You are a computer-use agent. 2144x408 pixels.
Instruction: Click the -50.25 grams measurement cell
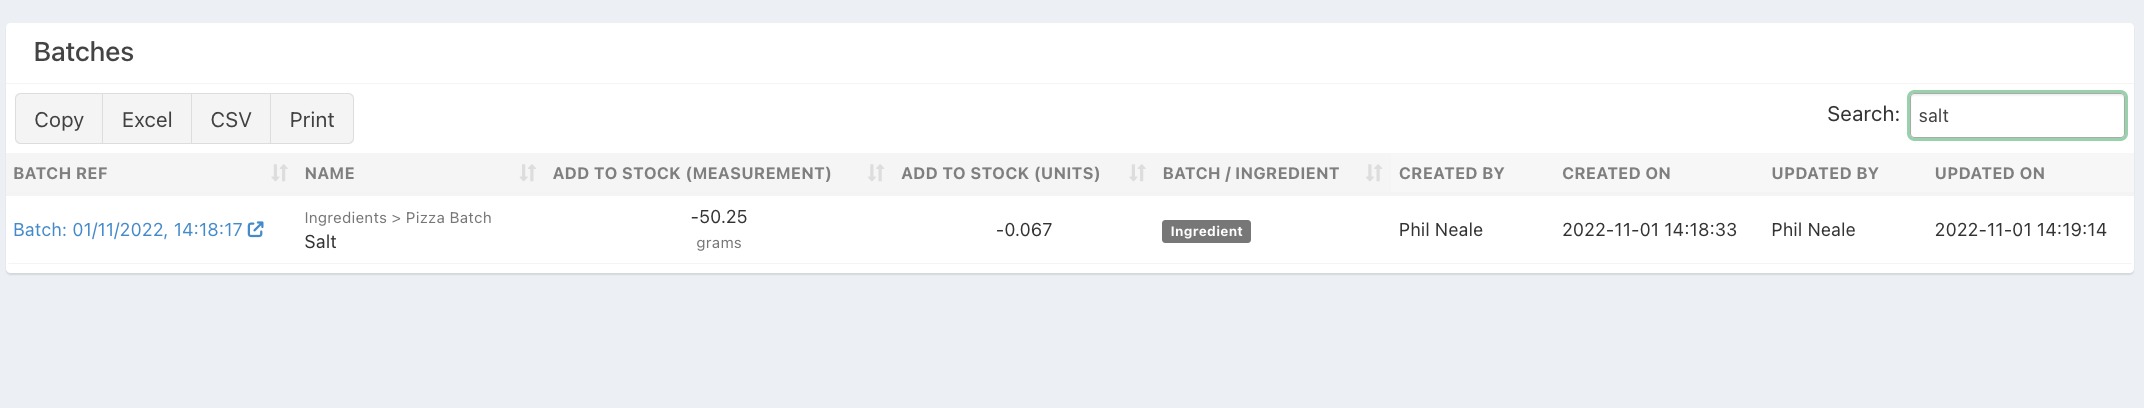pos(719,228)
